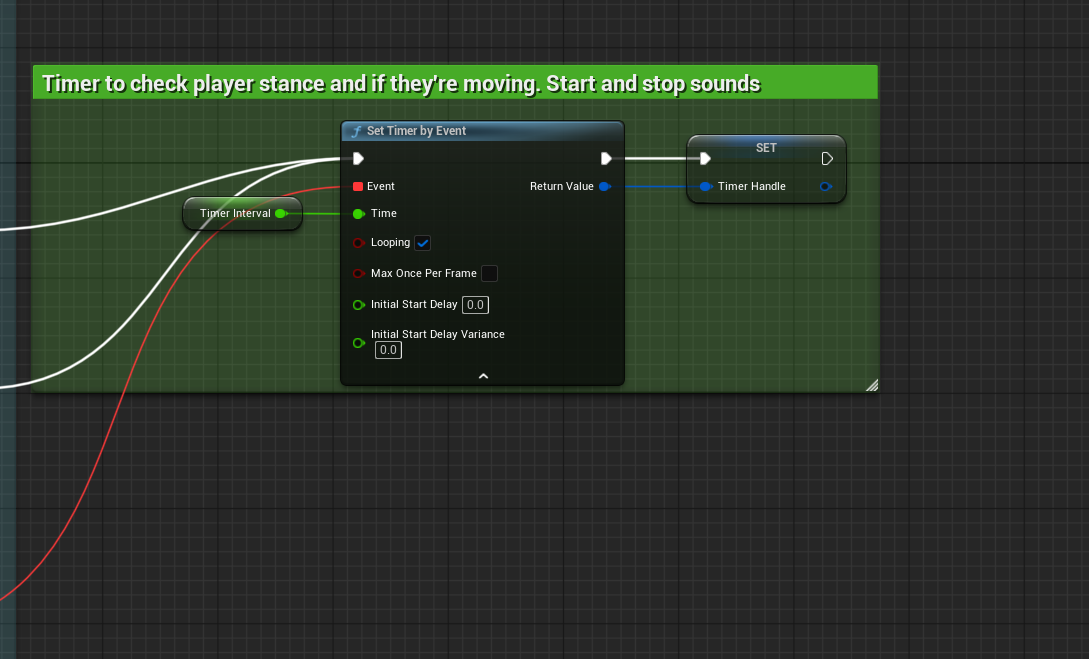This screenshot has width=1089, height=659.
Task: Click the Initial Start Delay input pin
Action: pos(358,305)
